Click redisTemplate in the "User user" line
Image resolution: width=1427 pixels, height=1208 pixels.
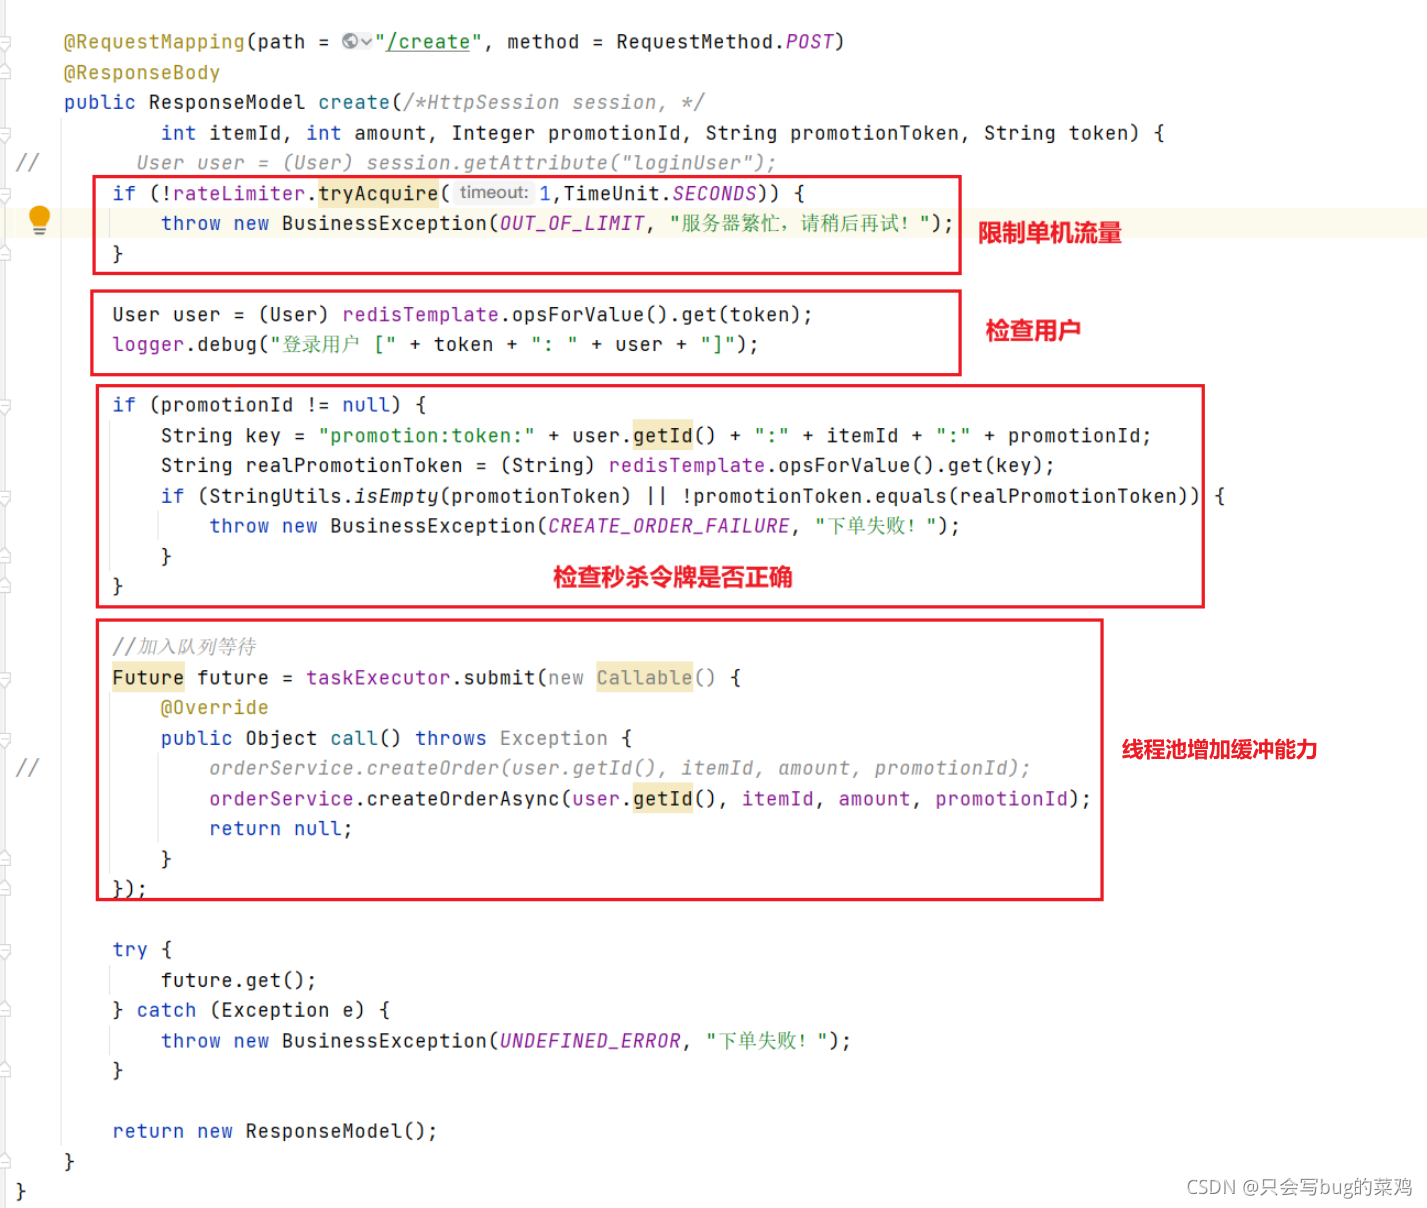[x=420, y=315]
